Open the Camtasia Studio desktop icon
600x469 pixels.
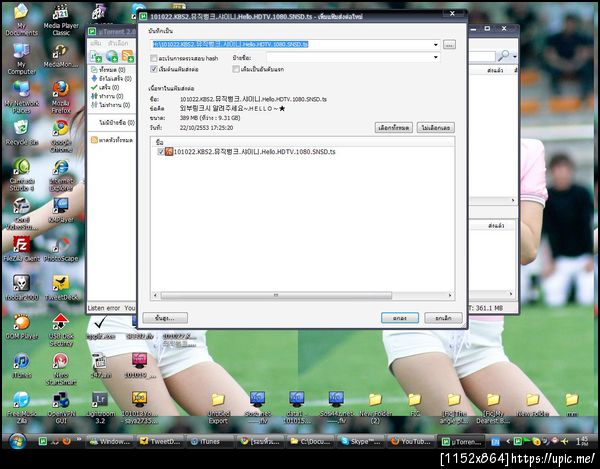point(21,175)
